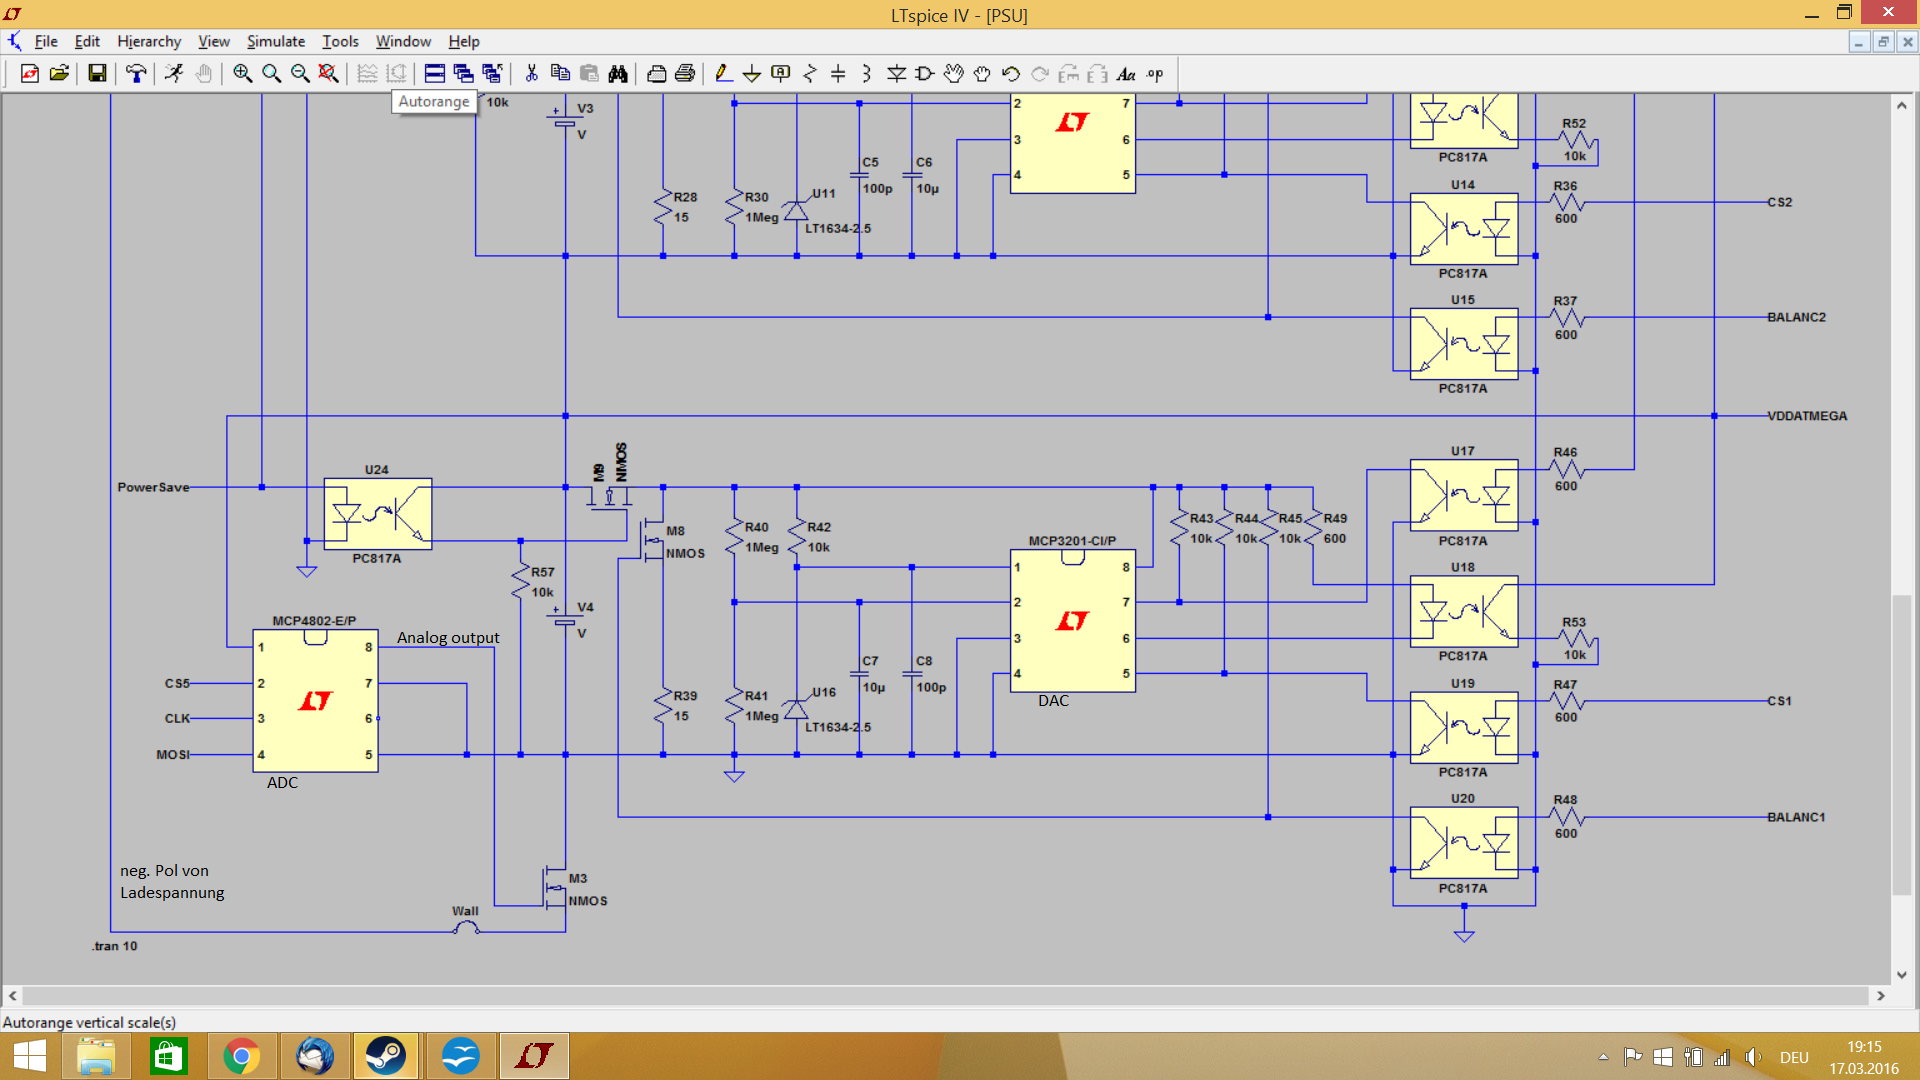Open print setup icon
This screenshot has width=1920, height=1080.
coord(657,73)
